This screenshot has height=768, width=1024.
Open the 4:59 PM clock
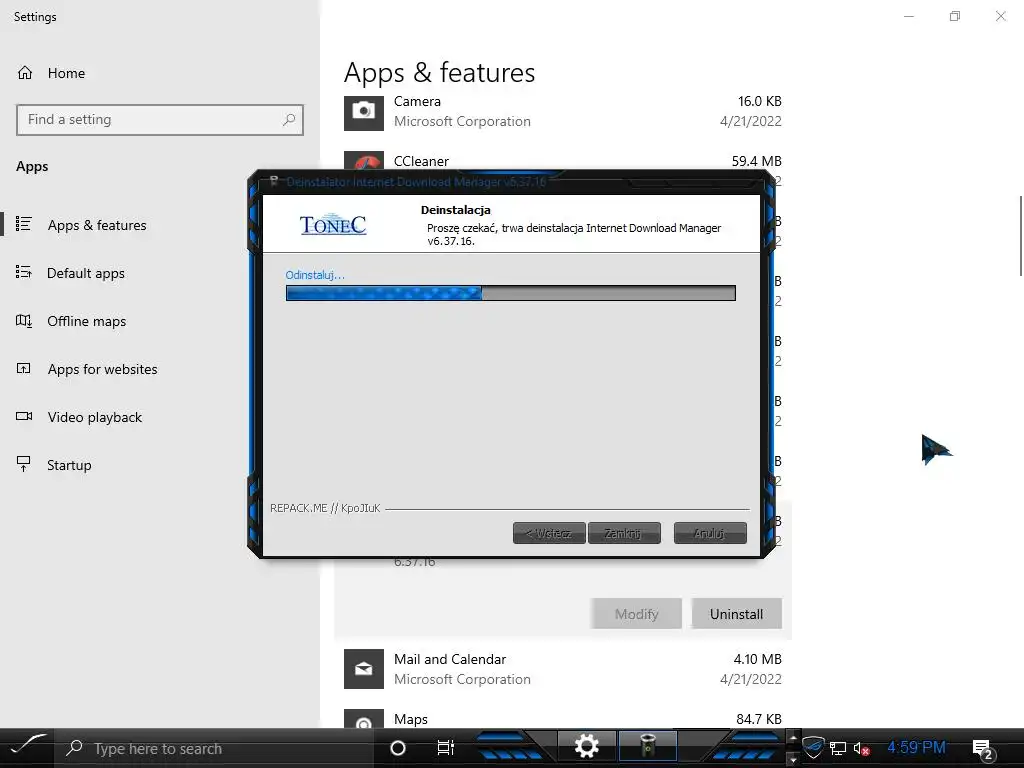coord(917,747)
